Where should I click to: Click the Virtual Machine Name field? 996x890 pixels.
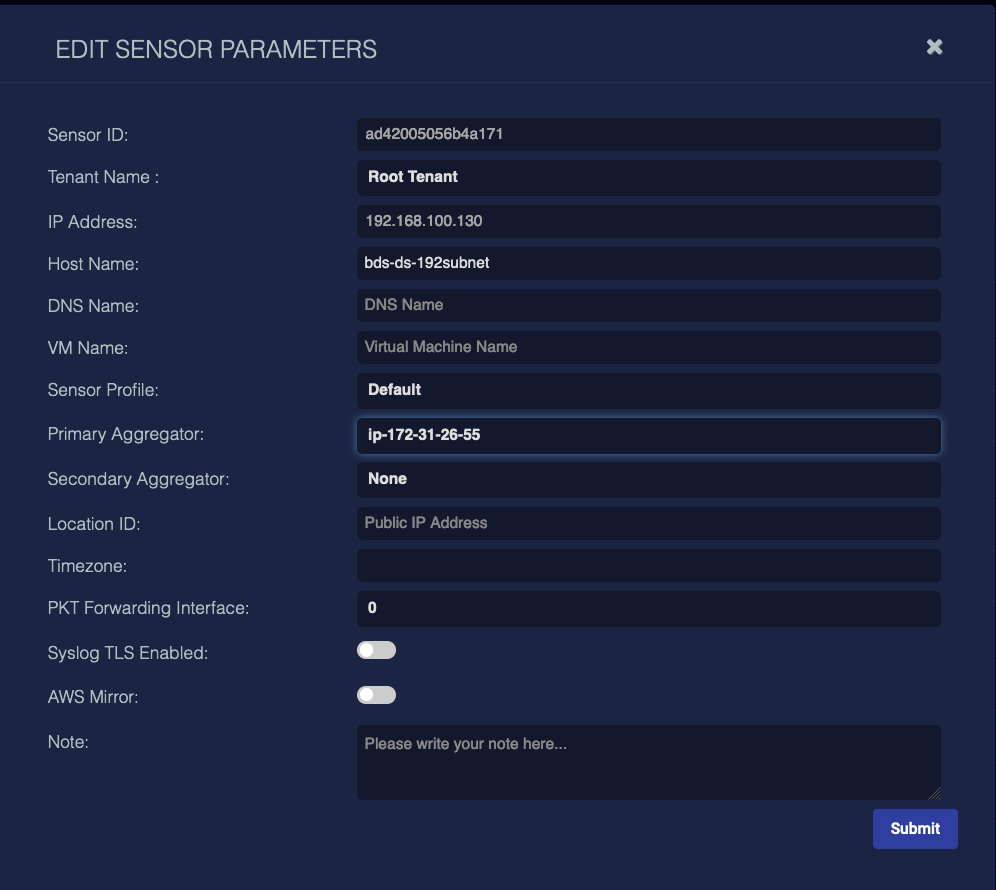pyautogui.click(x=648, y=347)
